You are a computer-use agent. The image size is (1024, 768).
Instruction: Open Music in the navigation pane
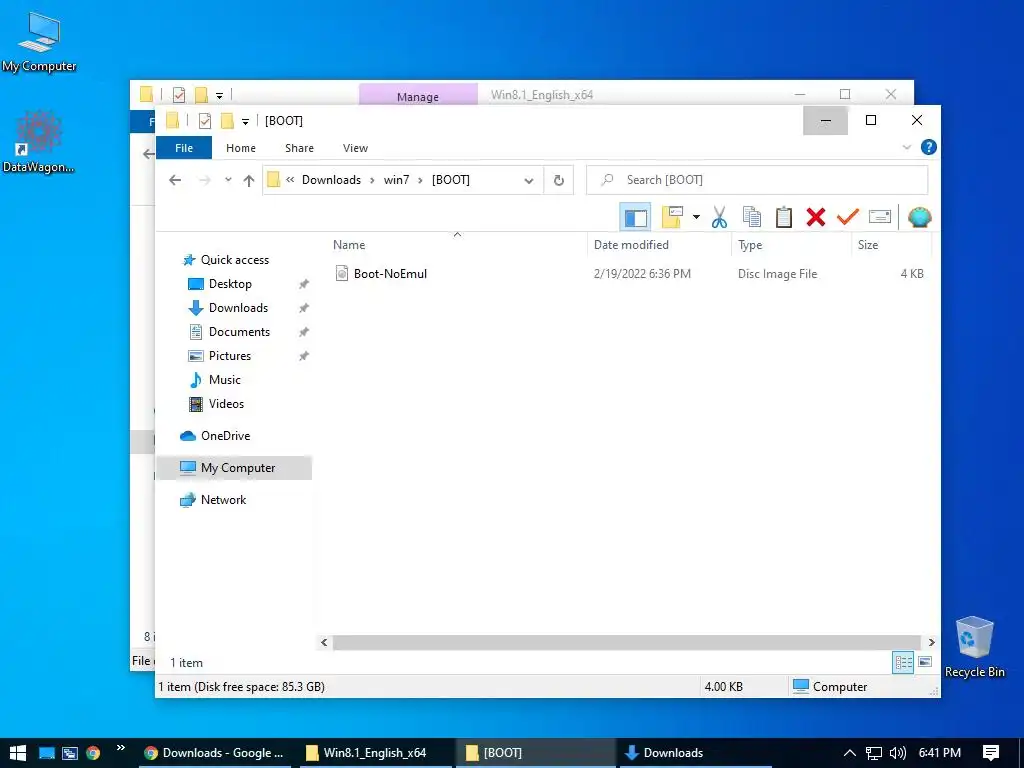(x=225, y=380)
